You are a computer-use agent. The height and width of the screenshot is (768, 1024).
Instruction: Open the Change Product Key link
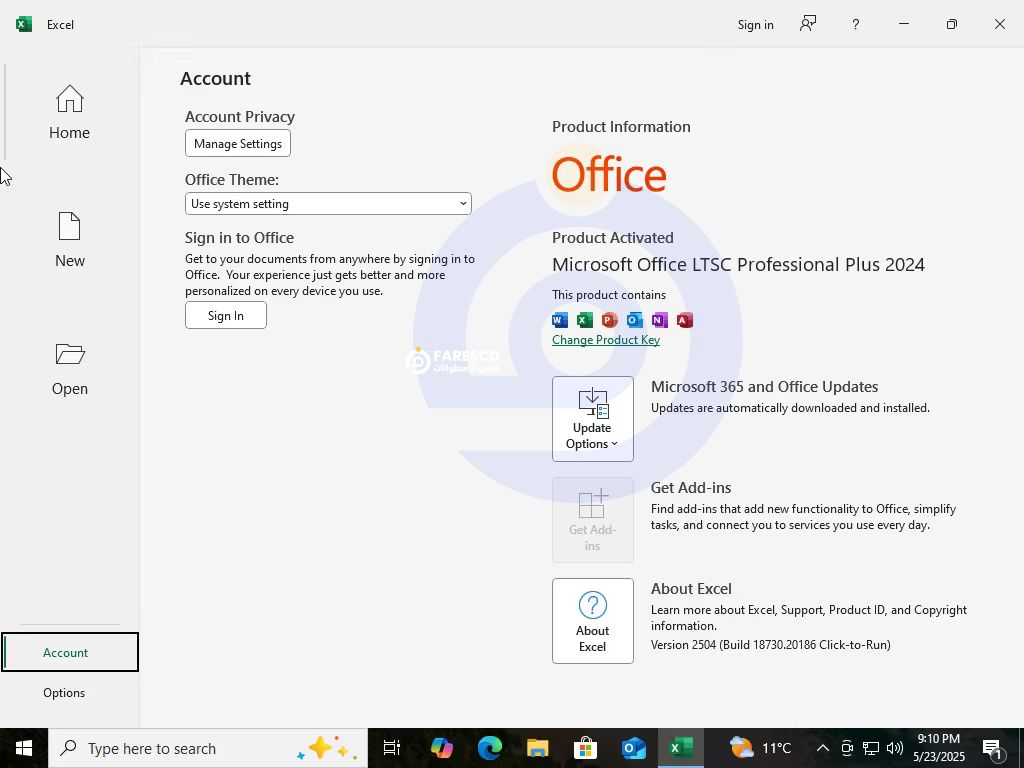click(605, 340)
